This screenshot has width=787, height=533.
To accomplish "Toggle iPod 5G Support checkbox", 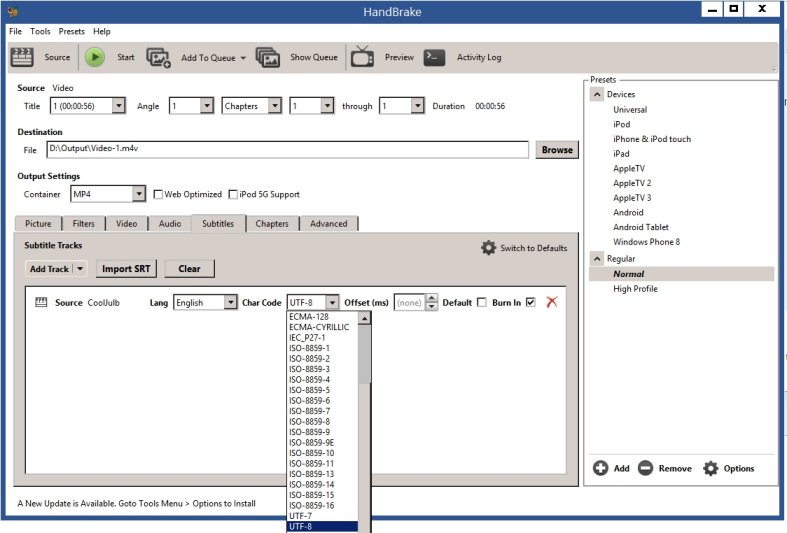I will click(x=233, y=194).
